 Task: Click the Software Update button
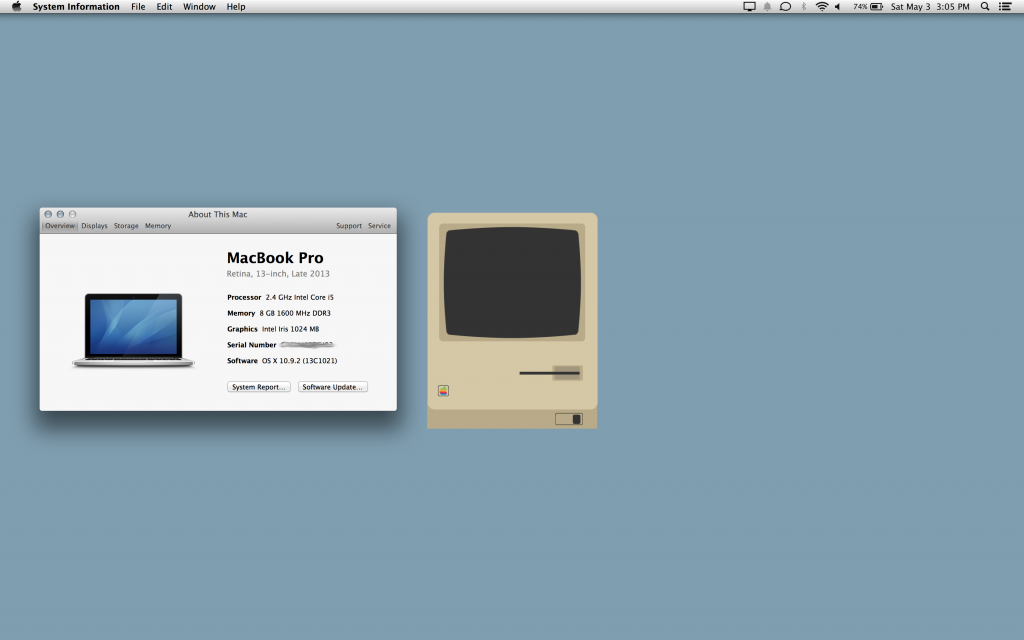[x=333, y=387]
